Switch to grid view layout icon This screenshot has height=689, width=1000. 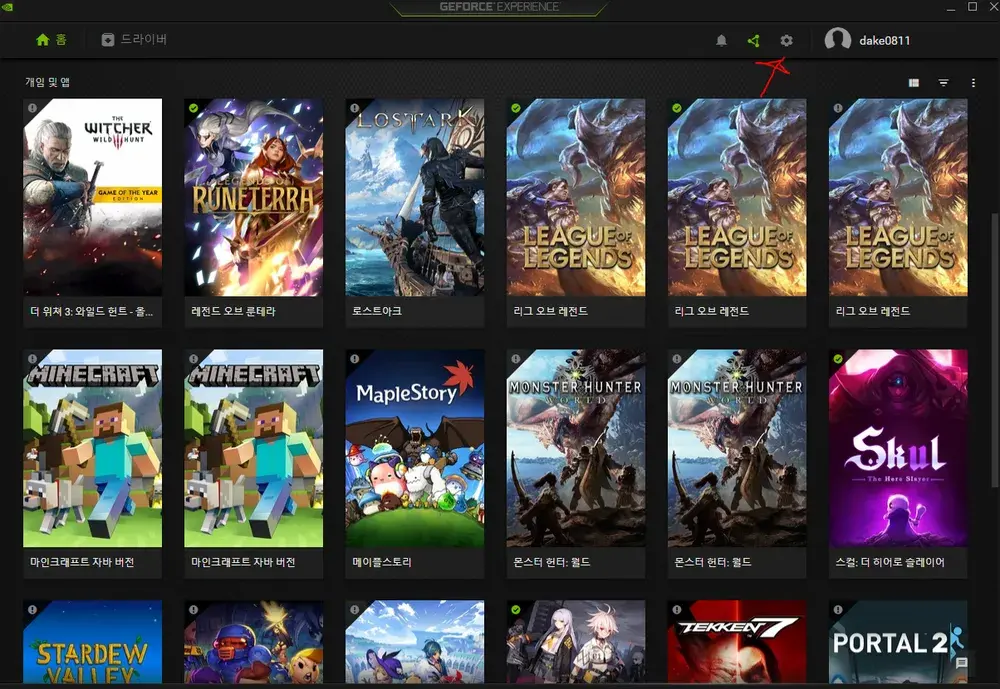pos(914,82)
